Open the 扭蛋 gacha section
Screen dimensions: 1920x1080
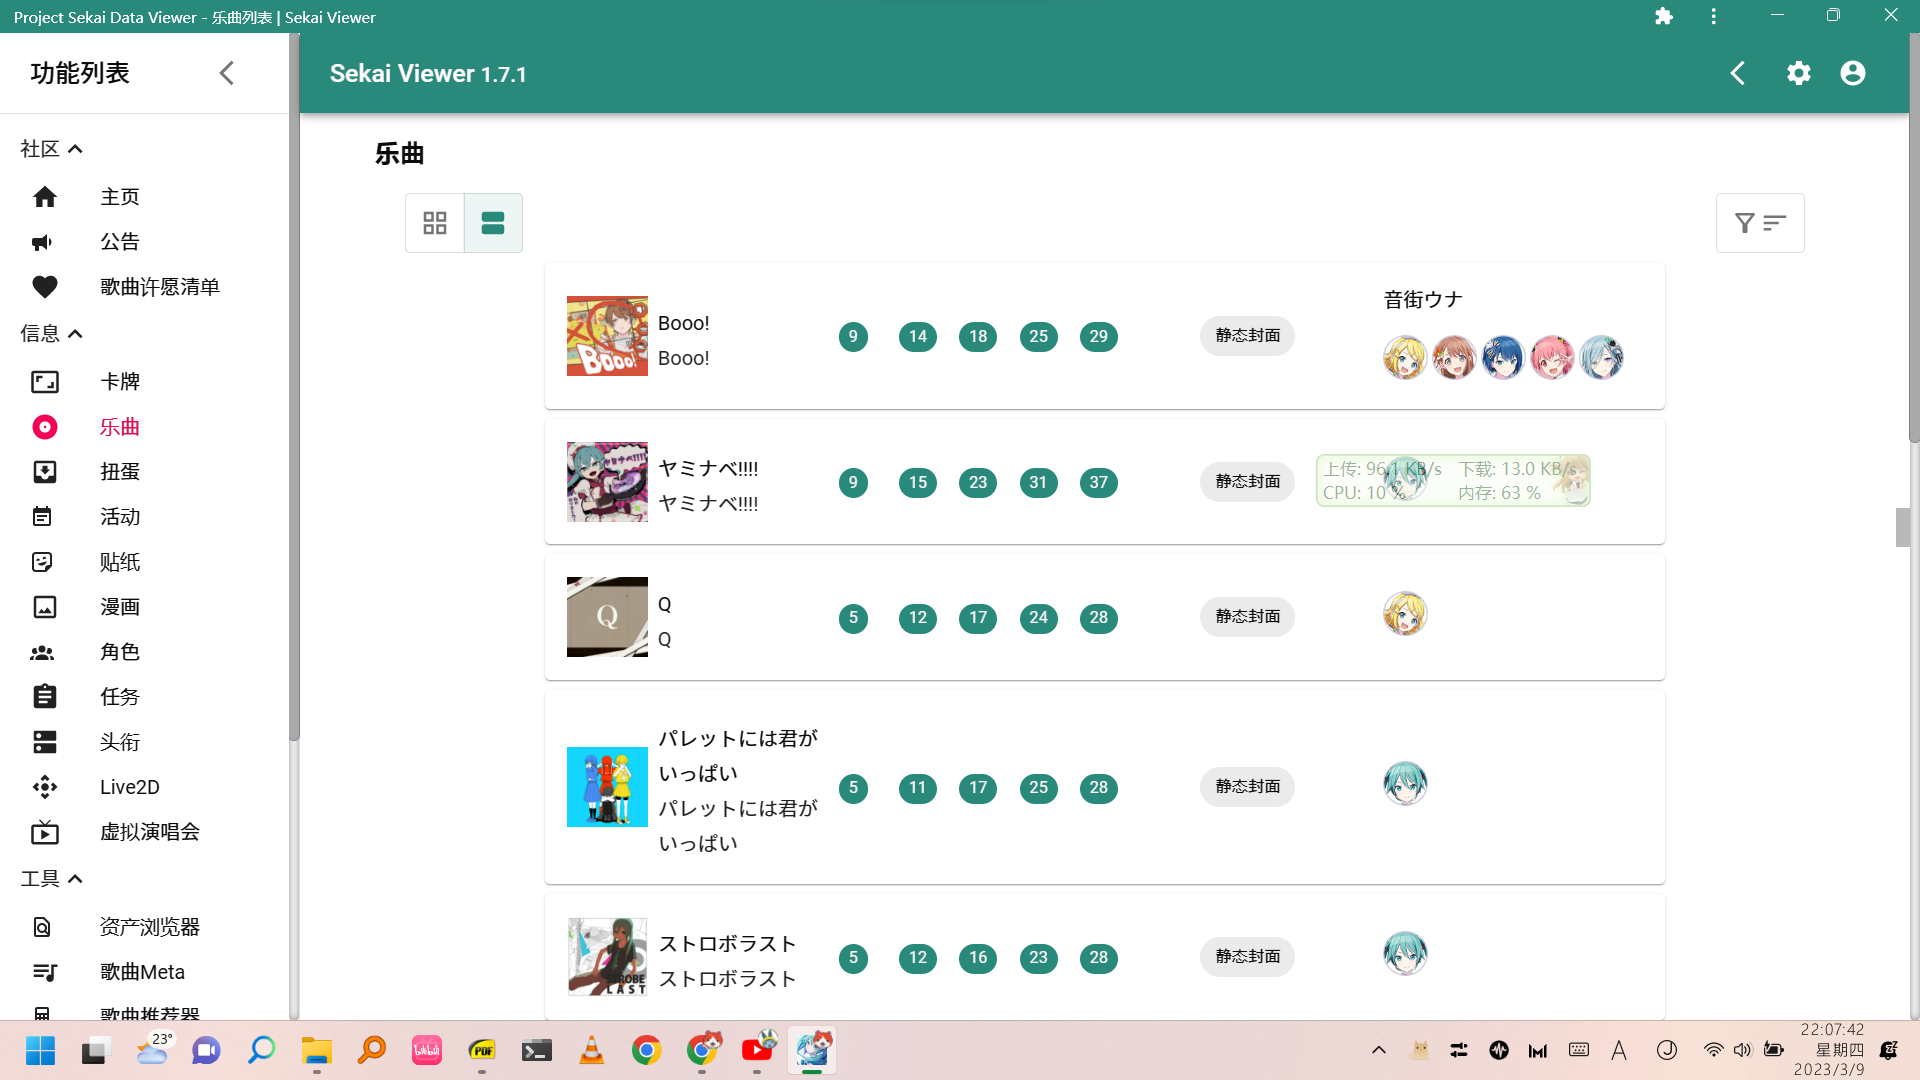point(119,471)
